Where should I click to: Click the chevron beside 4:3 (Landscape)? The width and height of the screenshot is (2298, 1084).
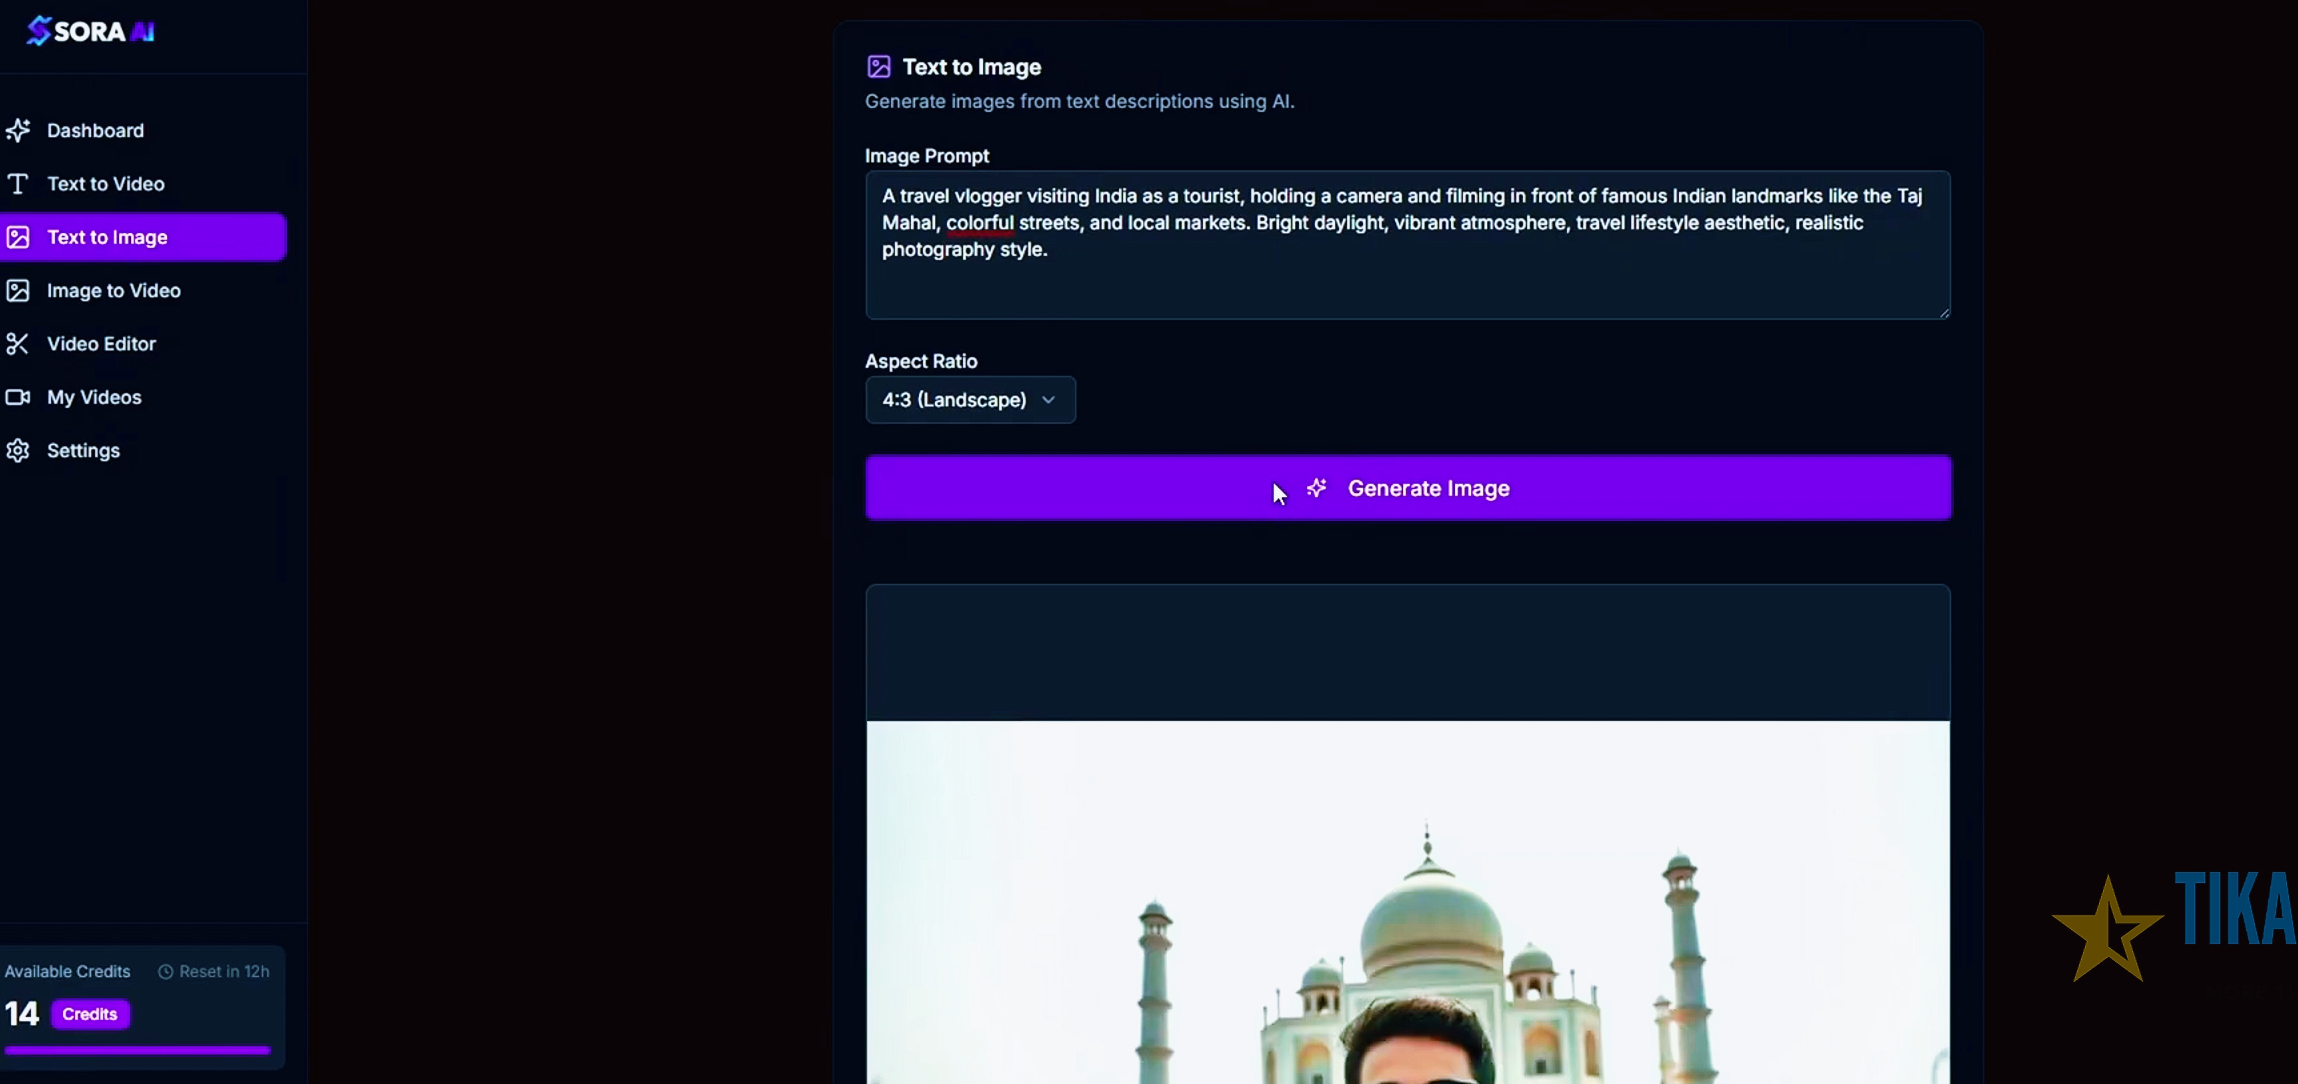(1048, 399)
